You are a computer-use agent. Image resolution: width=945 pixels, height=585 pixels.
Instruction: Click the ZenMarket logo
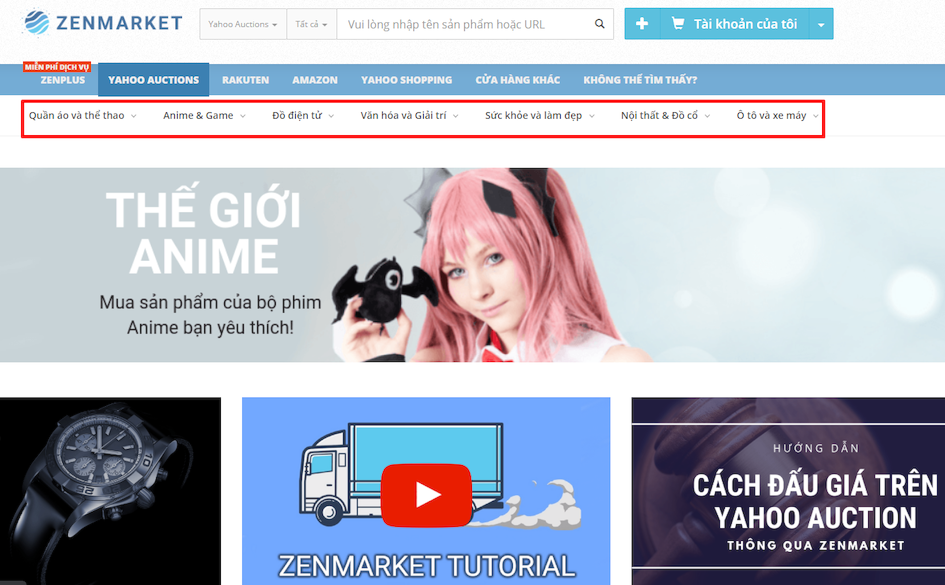point(103,23)
